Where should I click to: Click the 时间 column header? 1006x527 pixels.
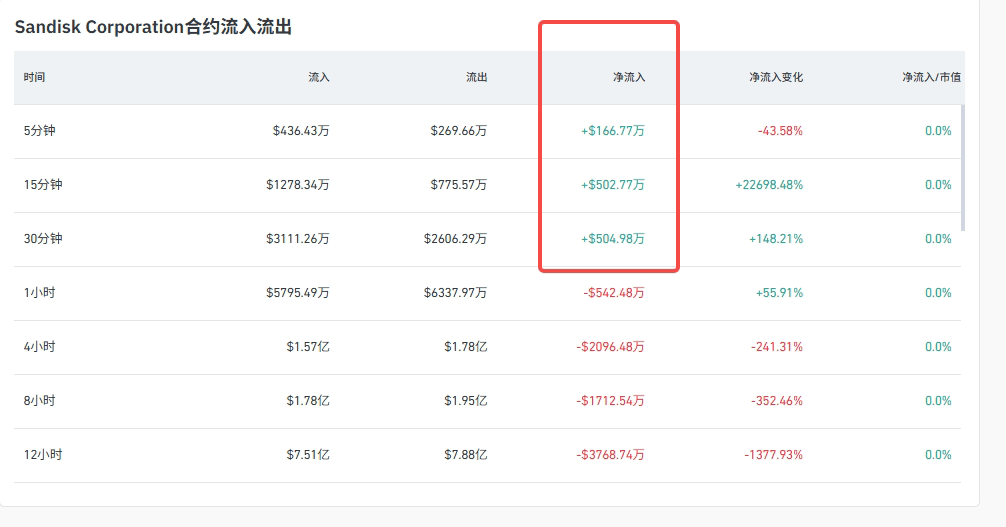tap(35, 77)
